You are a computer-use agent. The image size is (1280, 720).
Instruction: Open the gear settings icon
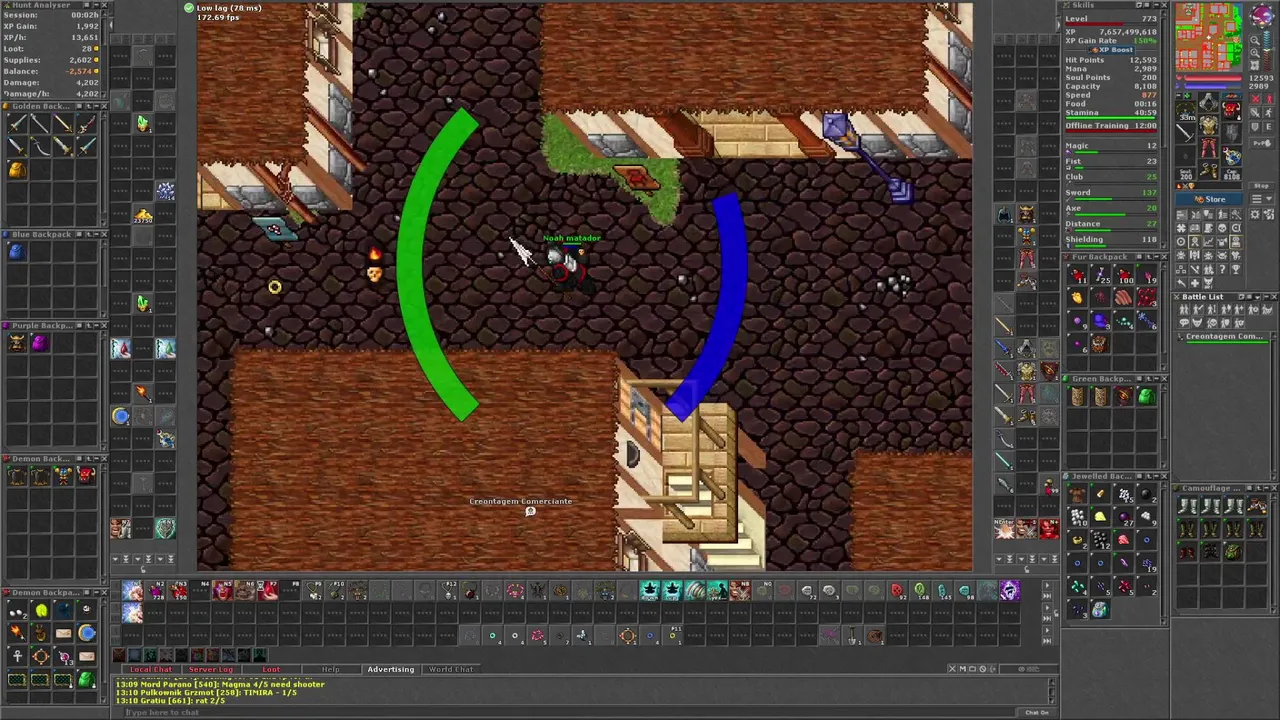click(x=1255, y=214)
